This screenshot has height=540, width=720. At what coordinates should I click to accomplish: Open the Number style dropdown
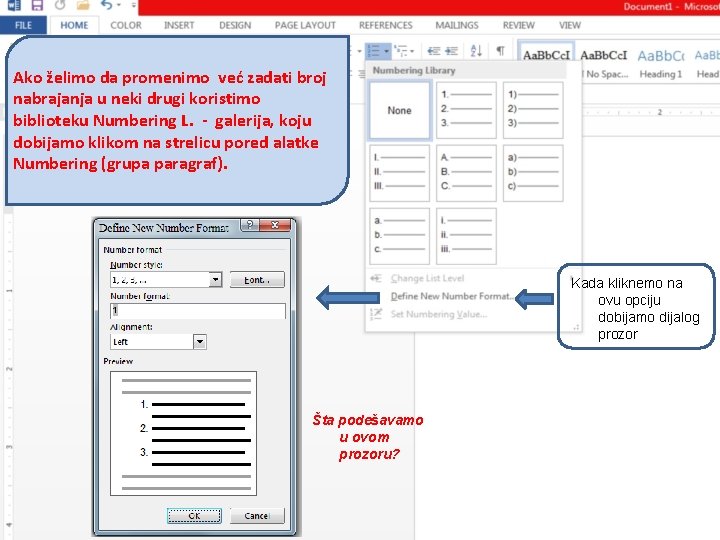pos(216,280)
